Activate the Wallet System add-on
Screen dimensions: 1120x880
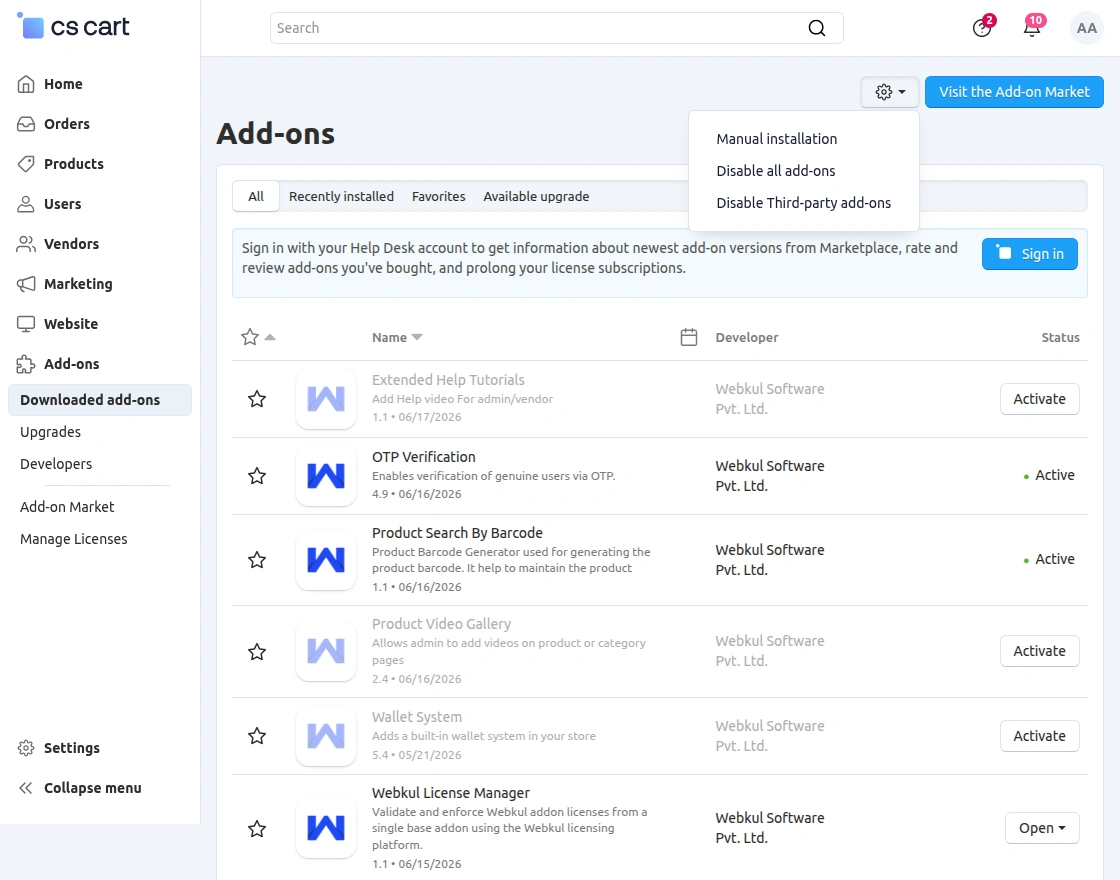click(1039, 736)
